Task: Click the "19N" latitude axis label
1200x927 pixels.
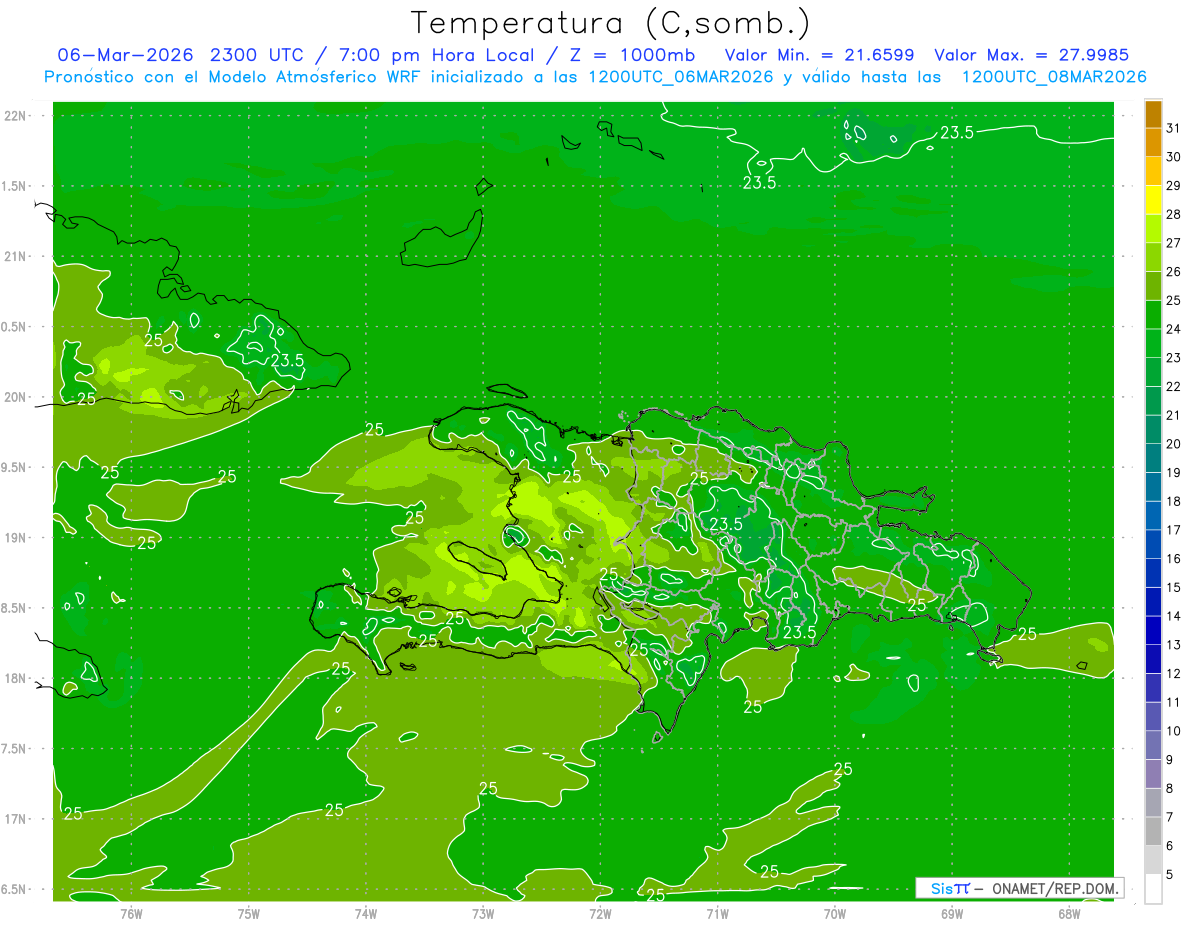Action: (x=16, y=538)
